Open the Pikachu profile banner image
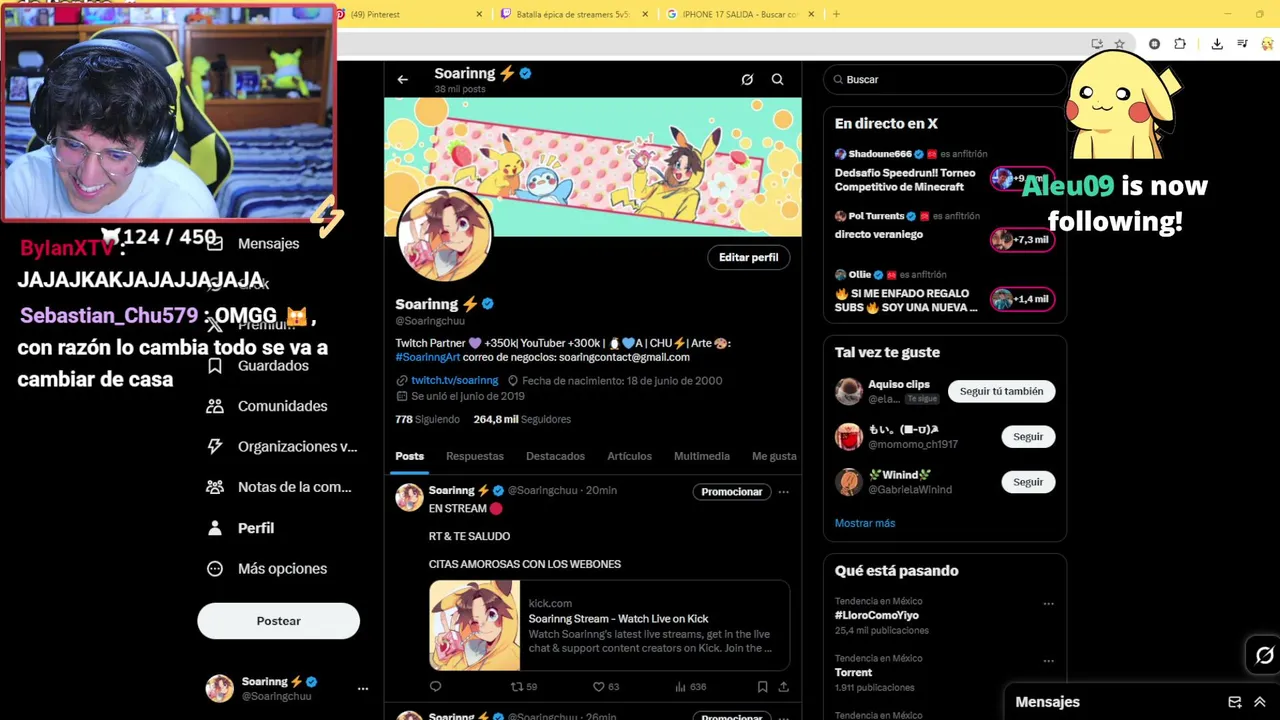The image size is (1280, 720). [x=593, y=166]
